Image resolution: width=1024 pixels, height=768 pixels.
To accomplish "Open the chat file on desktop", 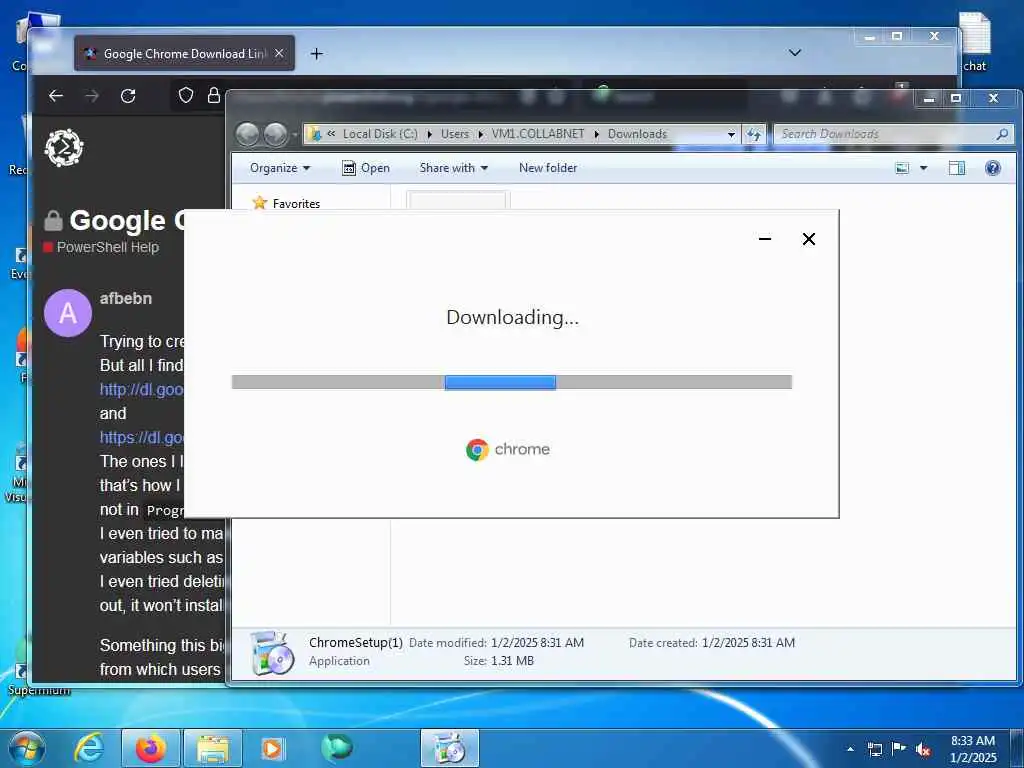I will [974, 42].
